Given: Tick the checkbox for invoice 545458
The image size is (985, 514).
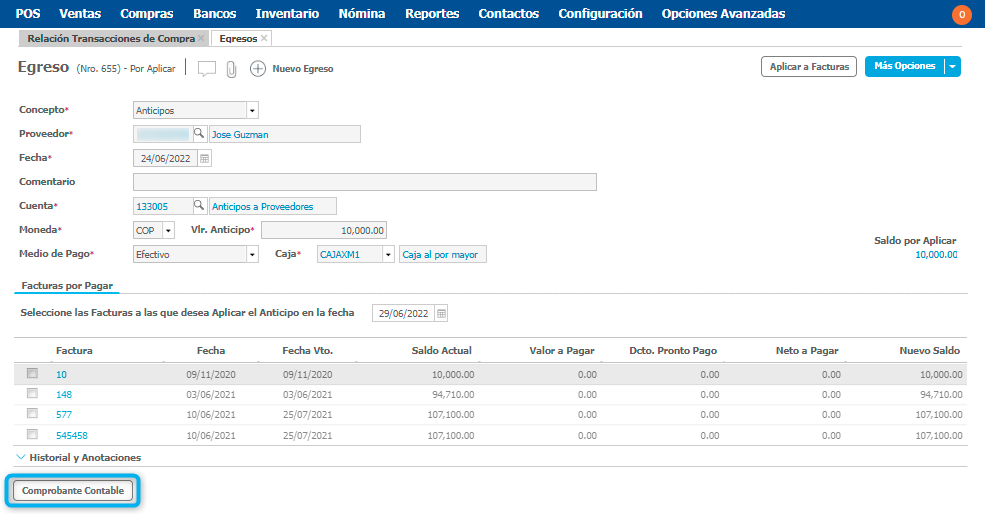Looking at the screenshot, I should (32, 435).
